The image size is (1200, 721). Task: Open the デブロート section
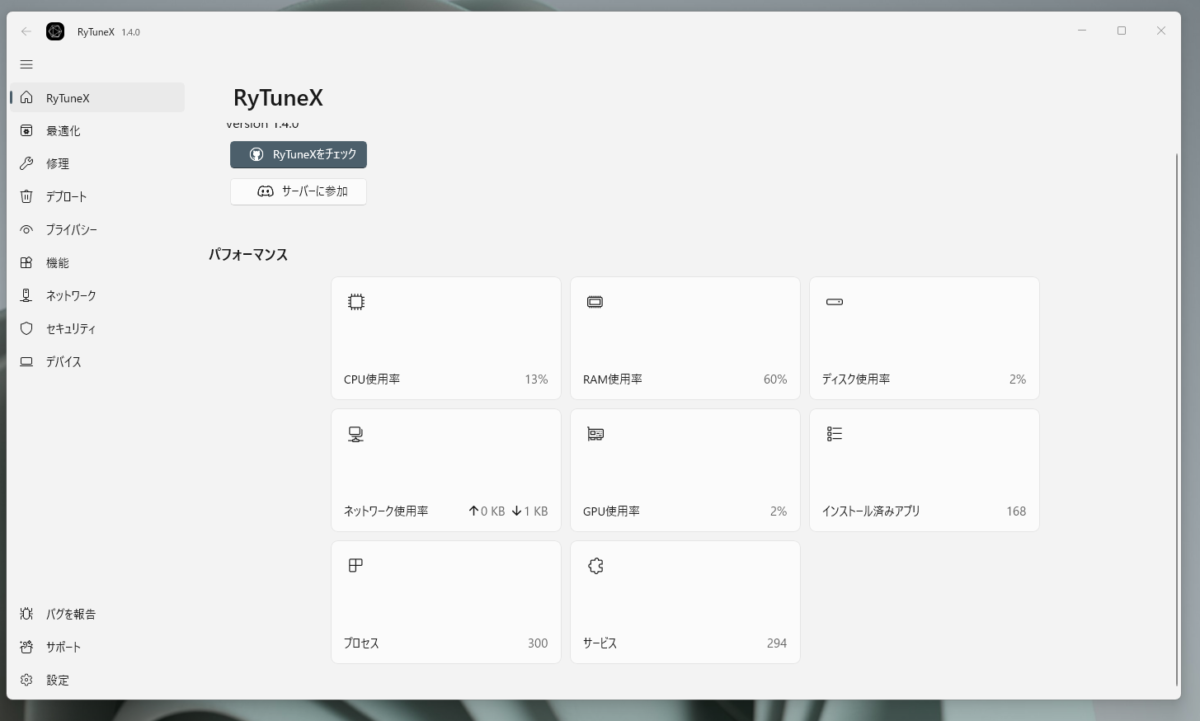[x=97, y=197]
